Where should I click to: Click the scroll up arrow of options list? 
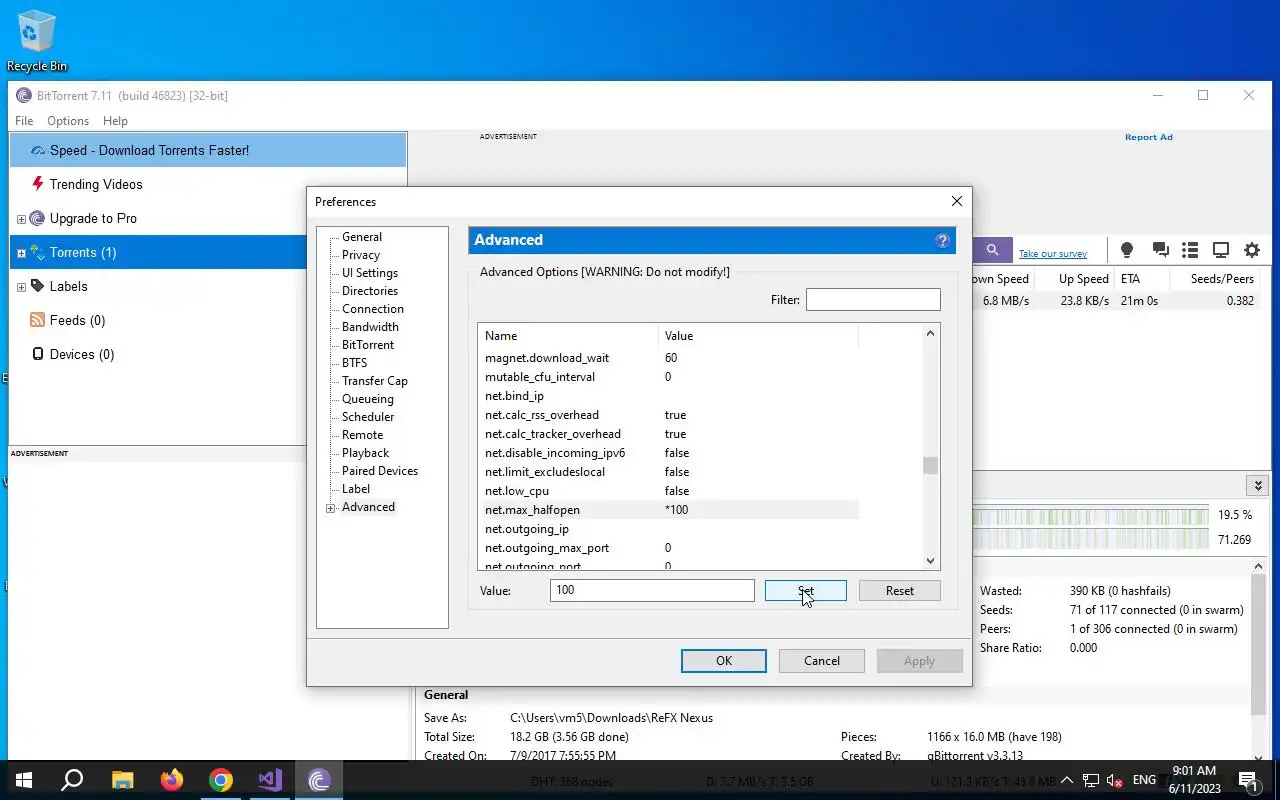click(930, 333)
